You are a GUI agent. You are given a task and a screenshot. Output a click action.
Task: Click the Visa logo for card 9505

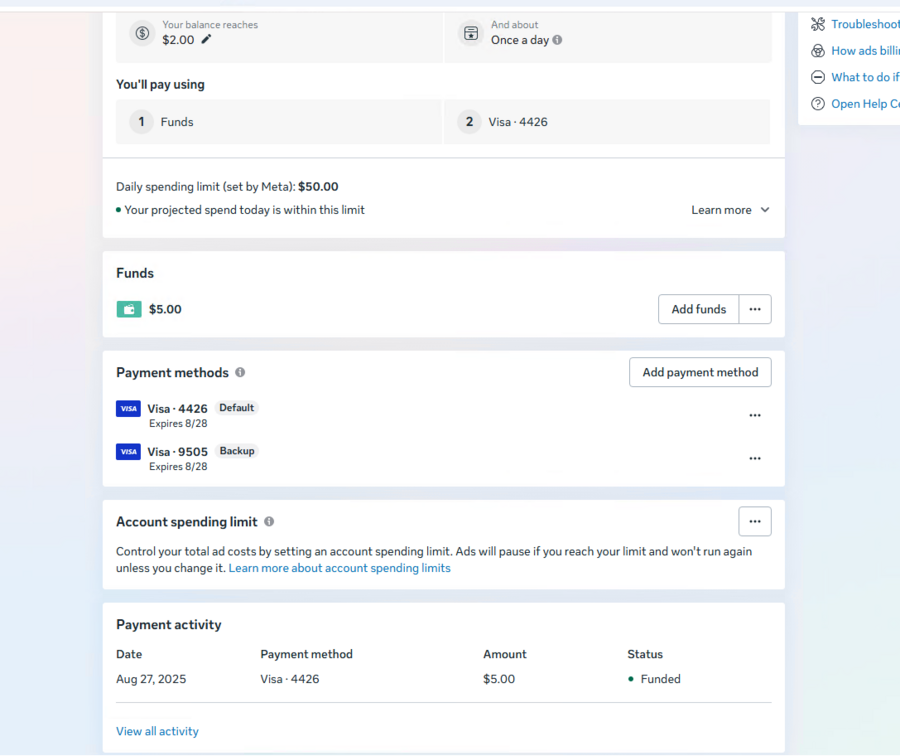pyautogui.click(x=129, y=451)
